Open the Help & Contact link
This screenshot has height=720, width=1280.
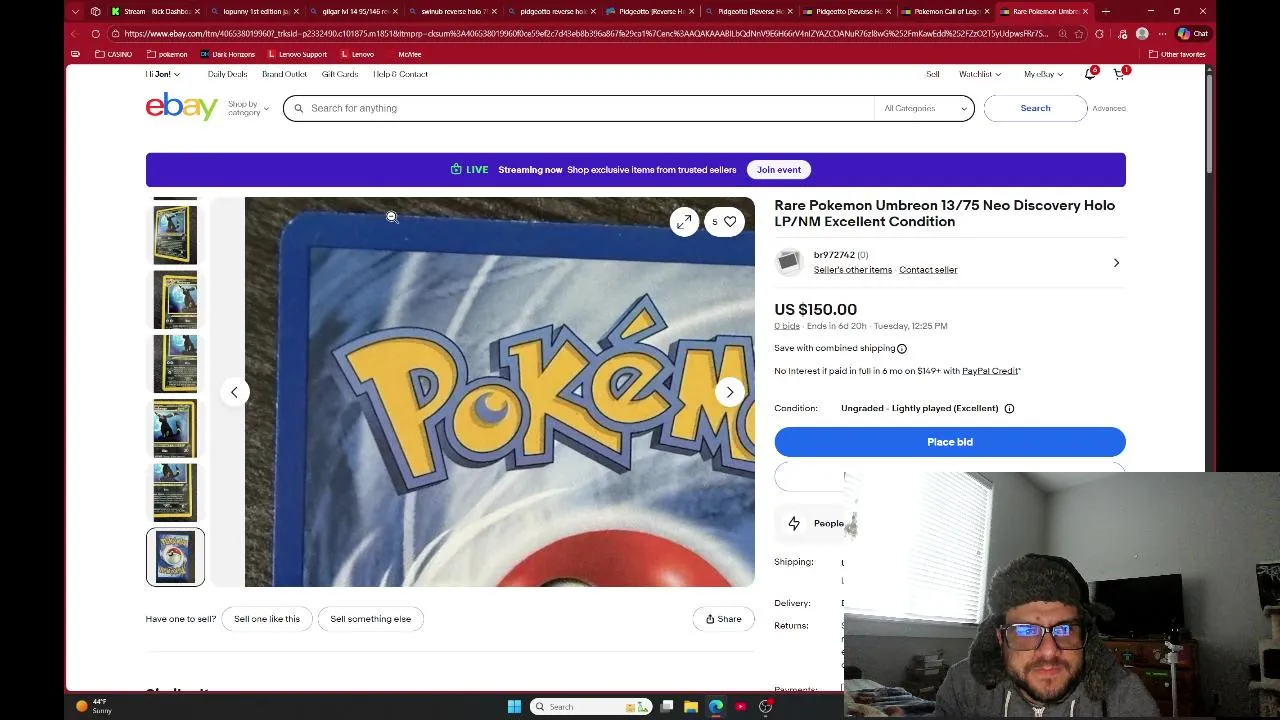tap(400, 74)
